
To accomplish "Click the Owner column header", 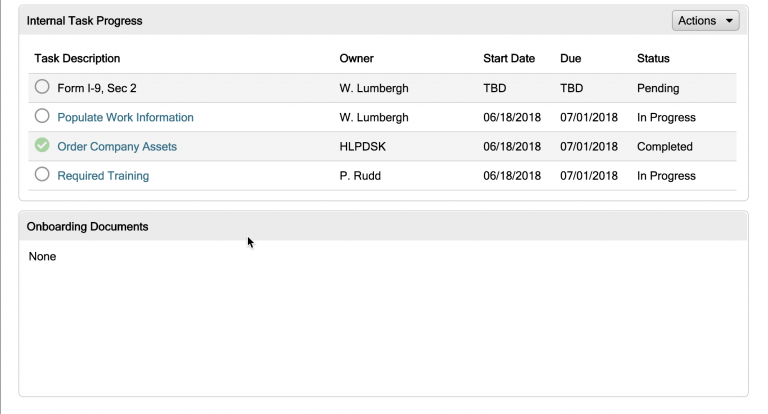I will point(357,58).
